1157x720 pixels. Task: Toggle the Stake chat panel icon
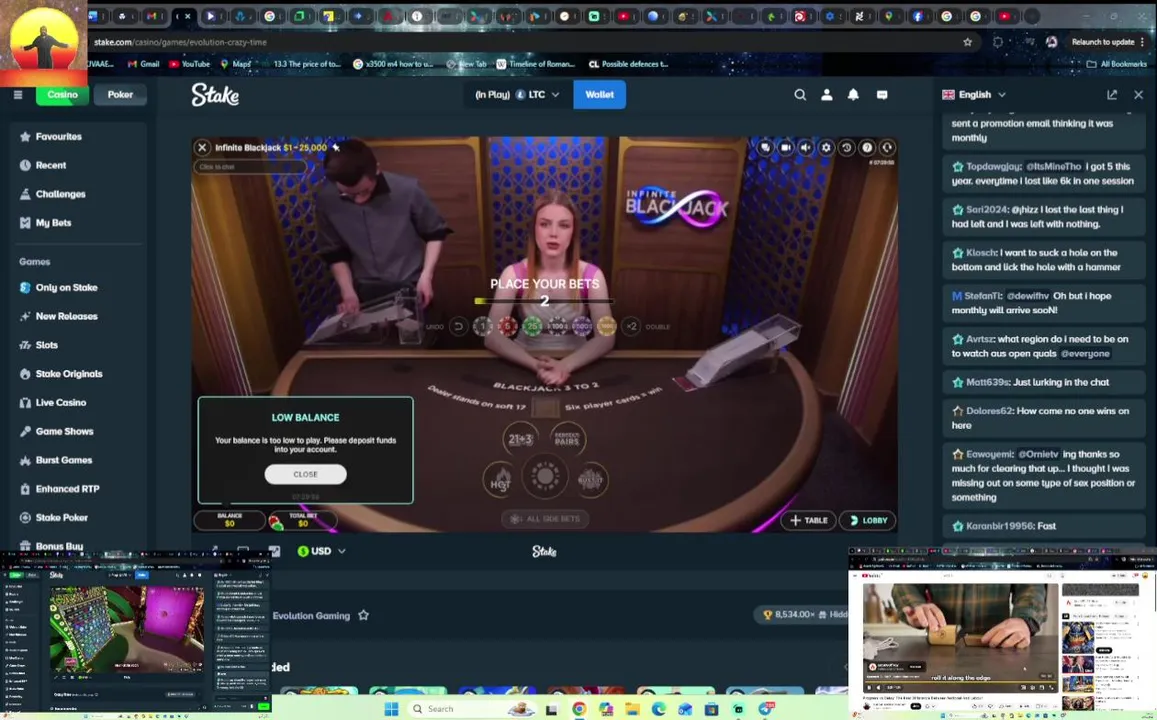click(x=882, y=94)
